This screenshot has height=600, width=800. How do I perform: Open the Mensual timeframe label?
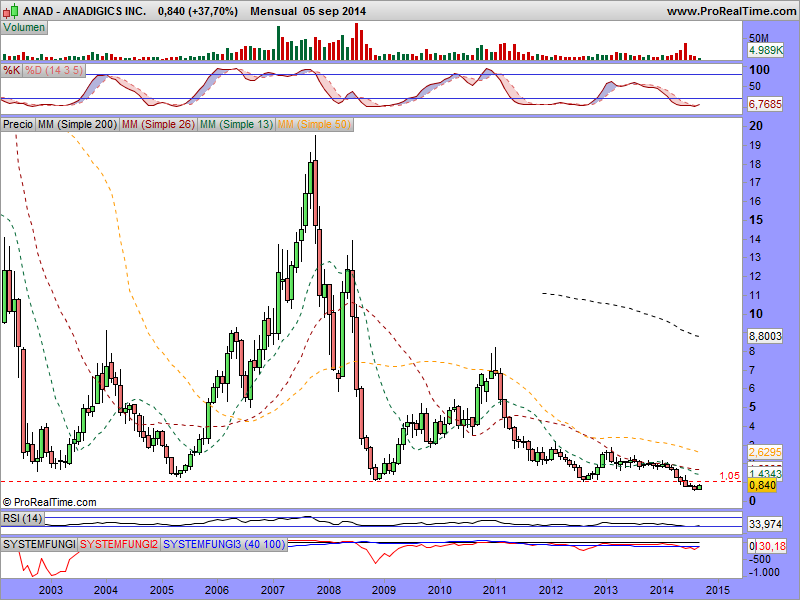(x=273, y=11)
